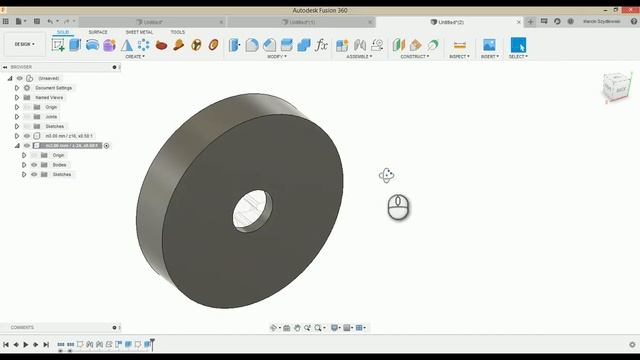
Task: Switch to the Untitled*(1) document tab
Action: pos(301,22)
